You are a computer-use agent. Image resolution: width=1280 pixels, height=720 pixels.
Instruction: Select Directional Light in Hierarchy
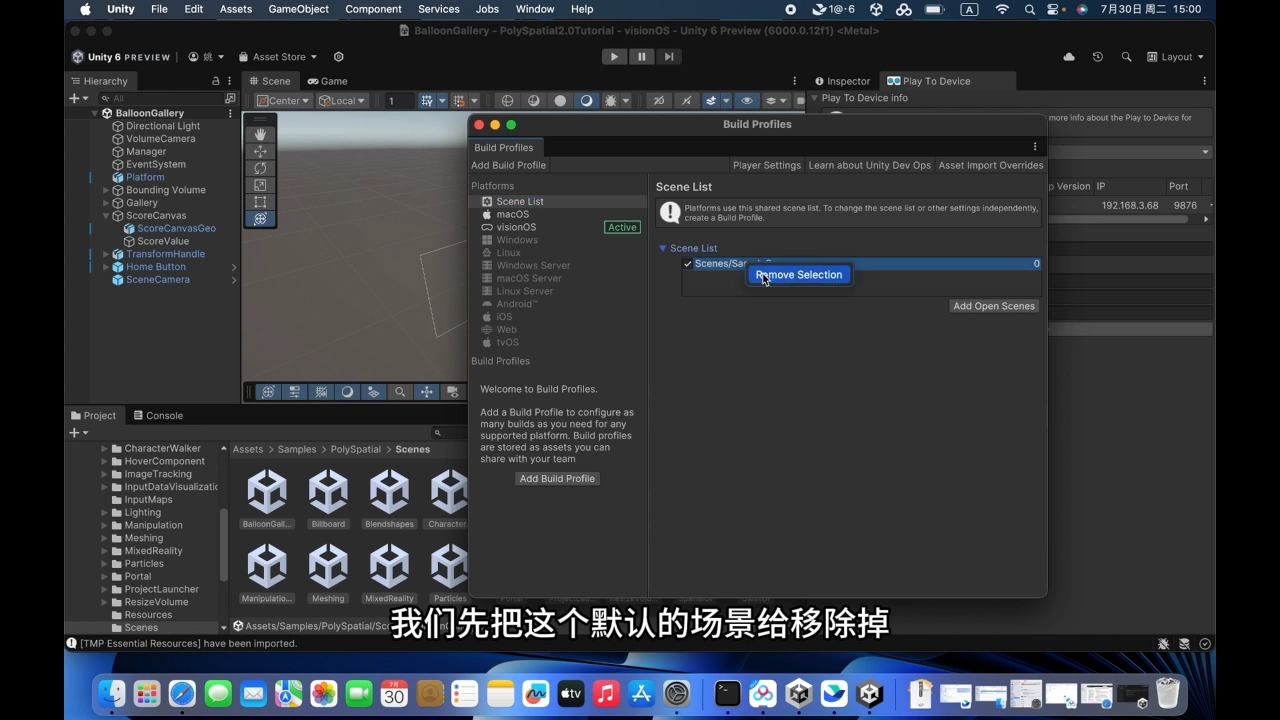click(x=162, y=126)
